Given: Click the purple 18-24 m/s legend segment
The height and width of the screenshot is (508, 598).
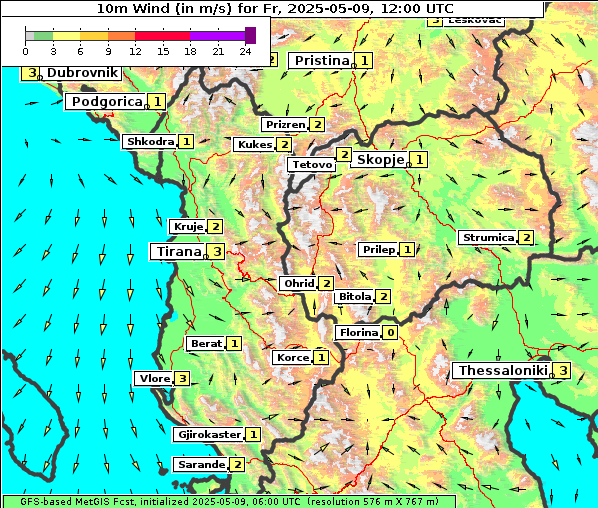Looking at the screenshot, I should tap(218, 36).
